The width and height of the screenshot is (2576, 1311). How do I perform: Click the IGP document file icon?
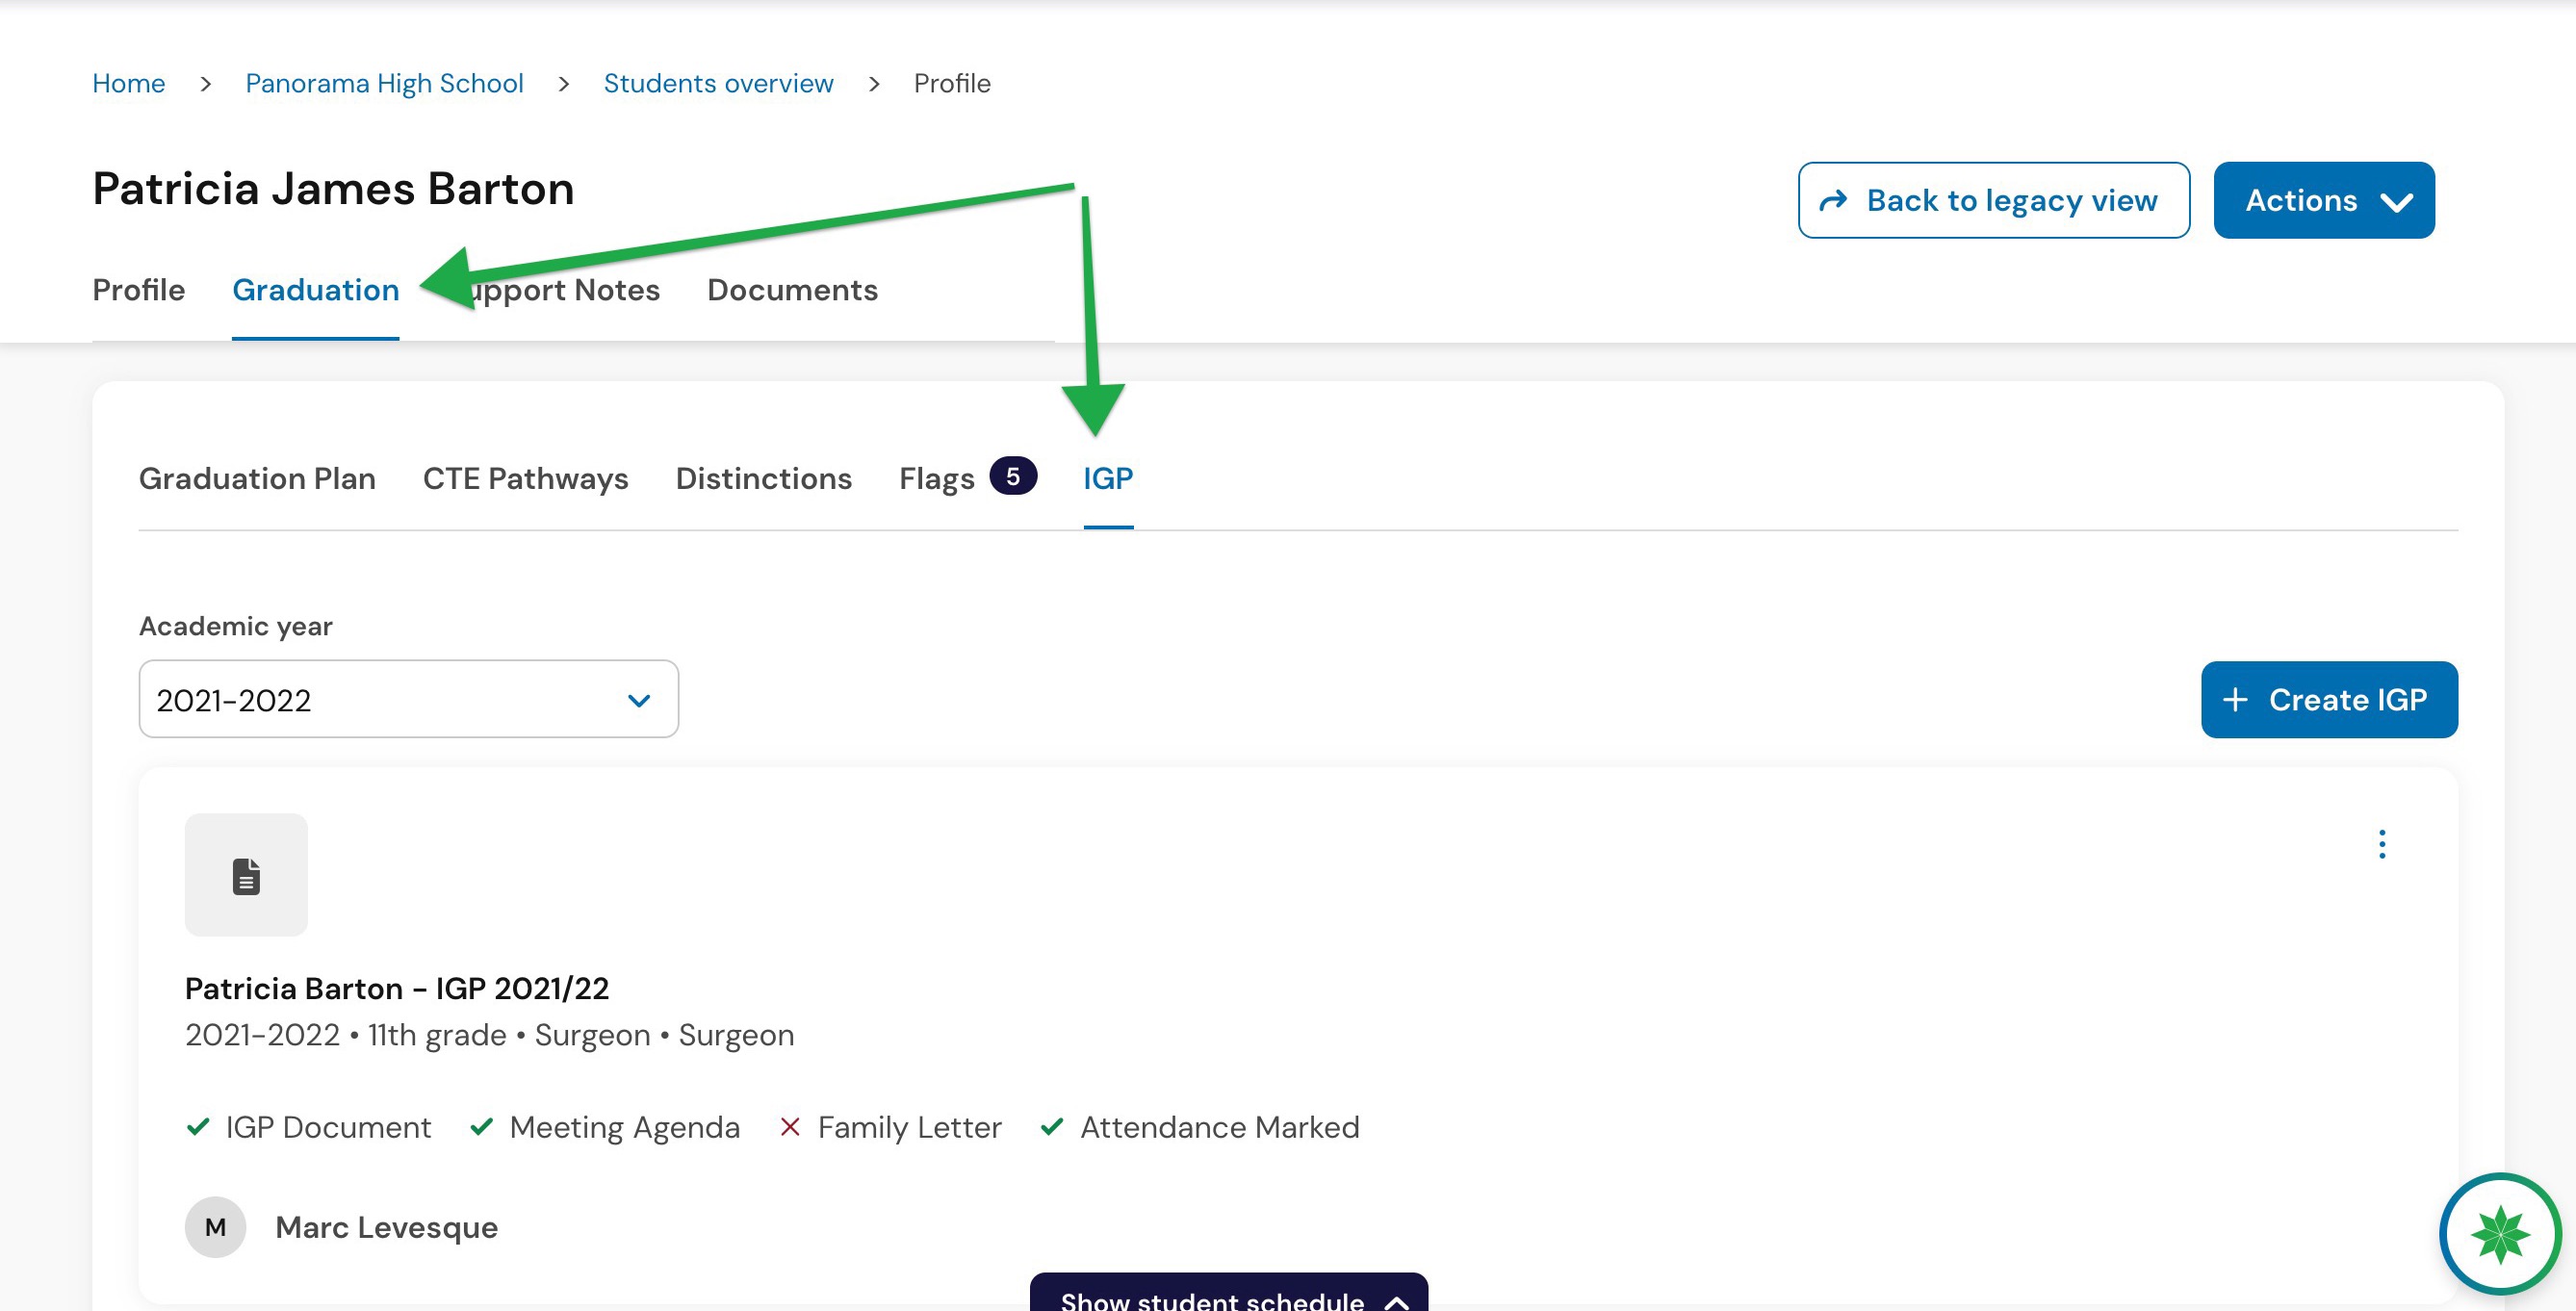point(246,875)
